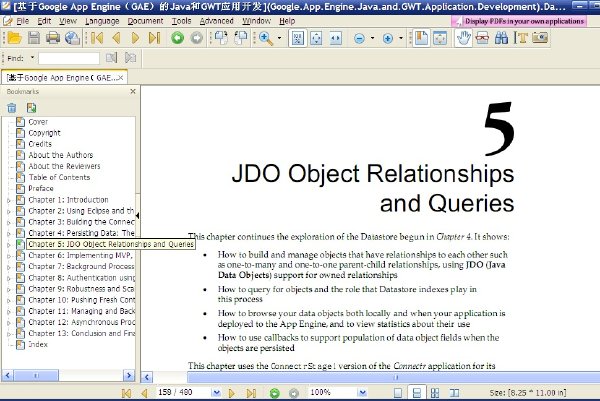The height and width of the screenshot is (401, 600).
Task: Go to next page in top toolbar
Action: 135,38
